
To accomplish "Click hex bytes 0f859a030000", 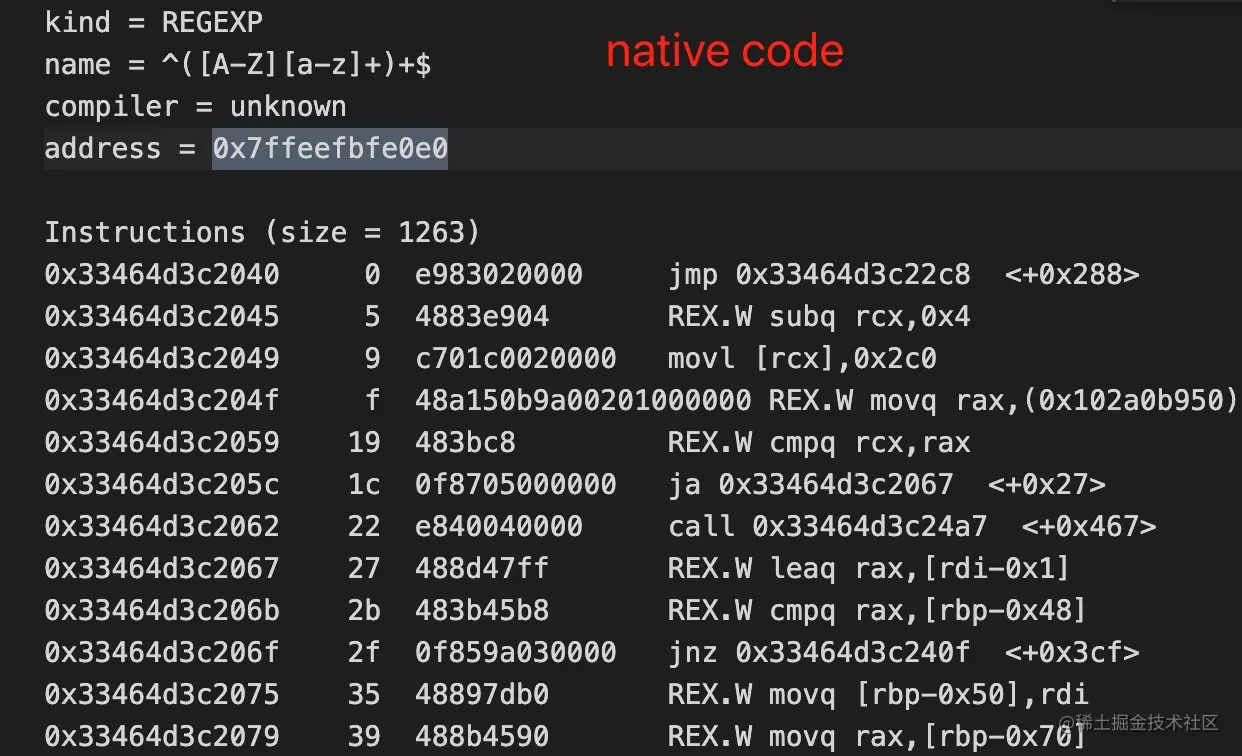I will point(516,653).
